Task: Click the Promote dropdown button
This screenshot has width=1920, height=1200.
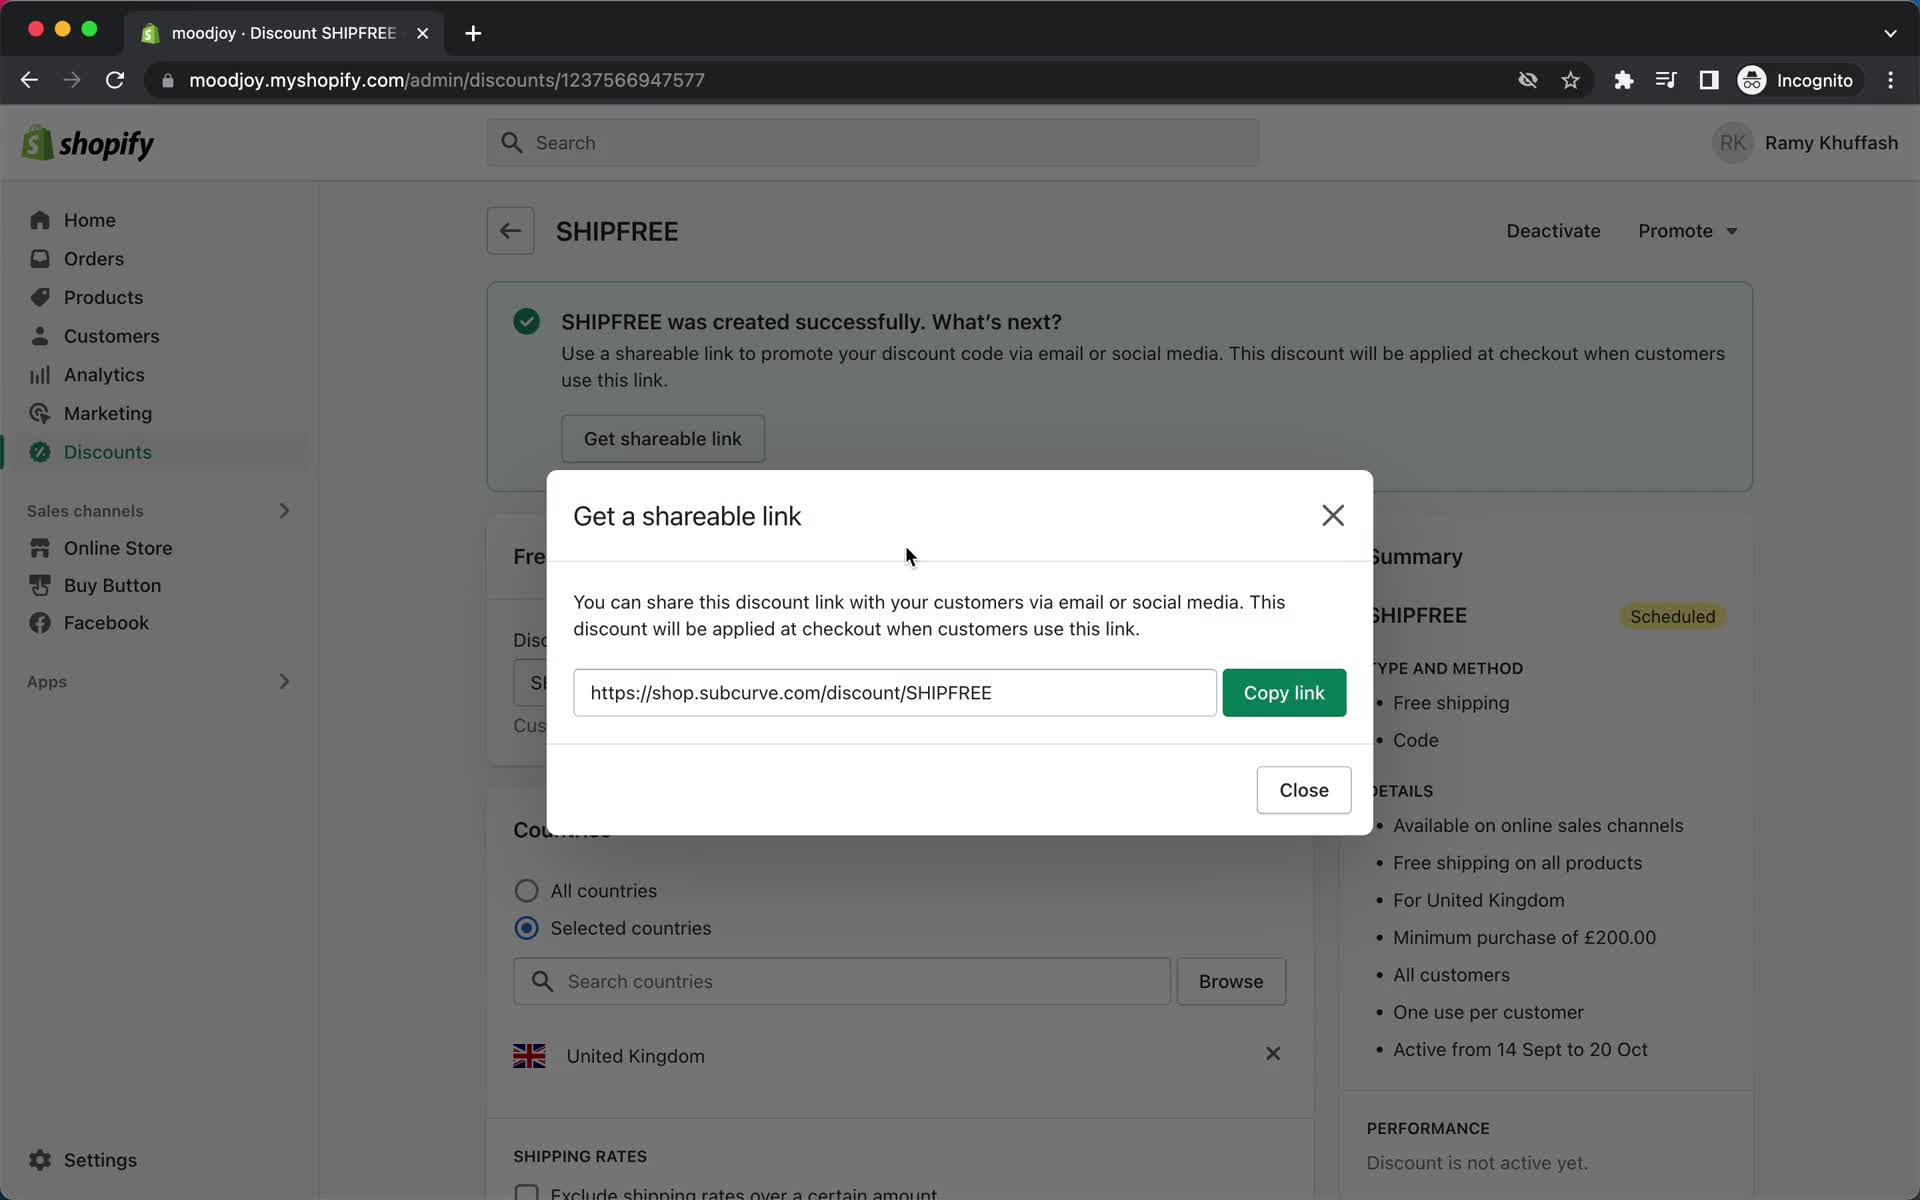Action: 1688,231
